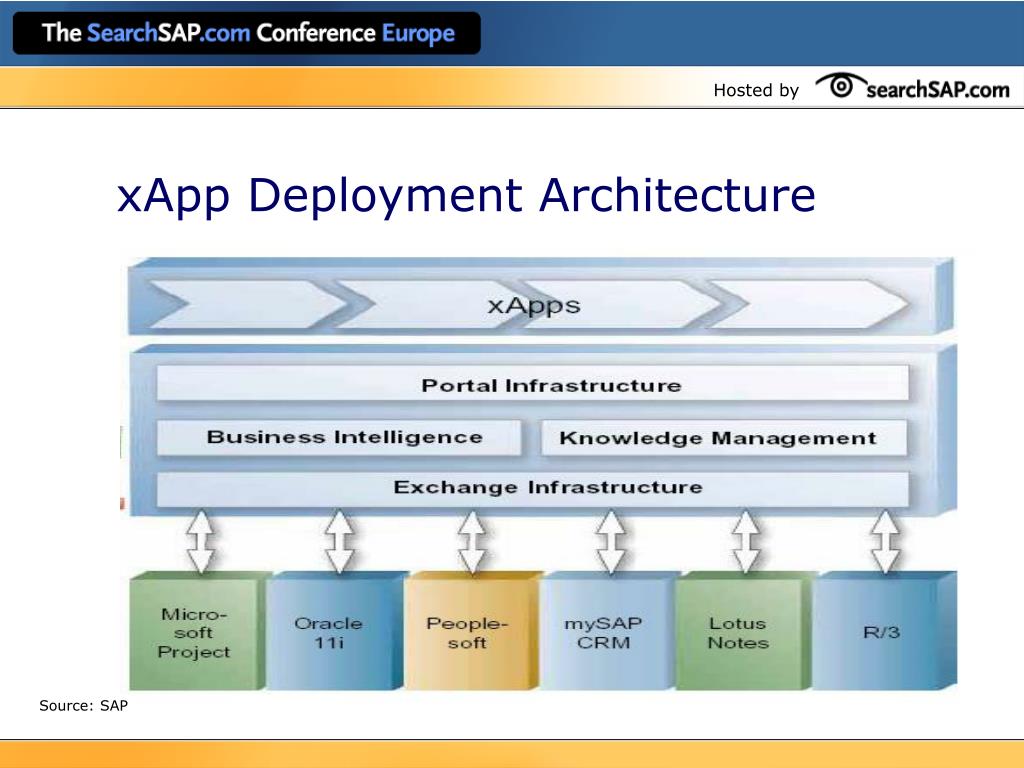Click the double arrow above Oracle 11i
The height and width of the screenshot is (768, 1024).
340,541
